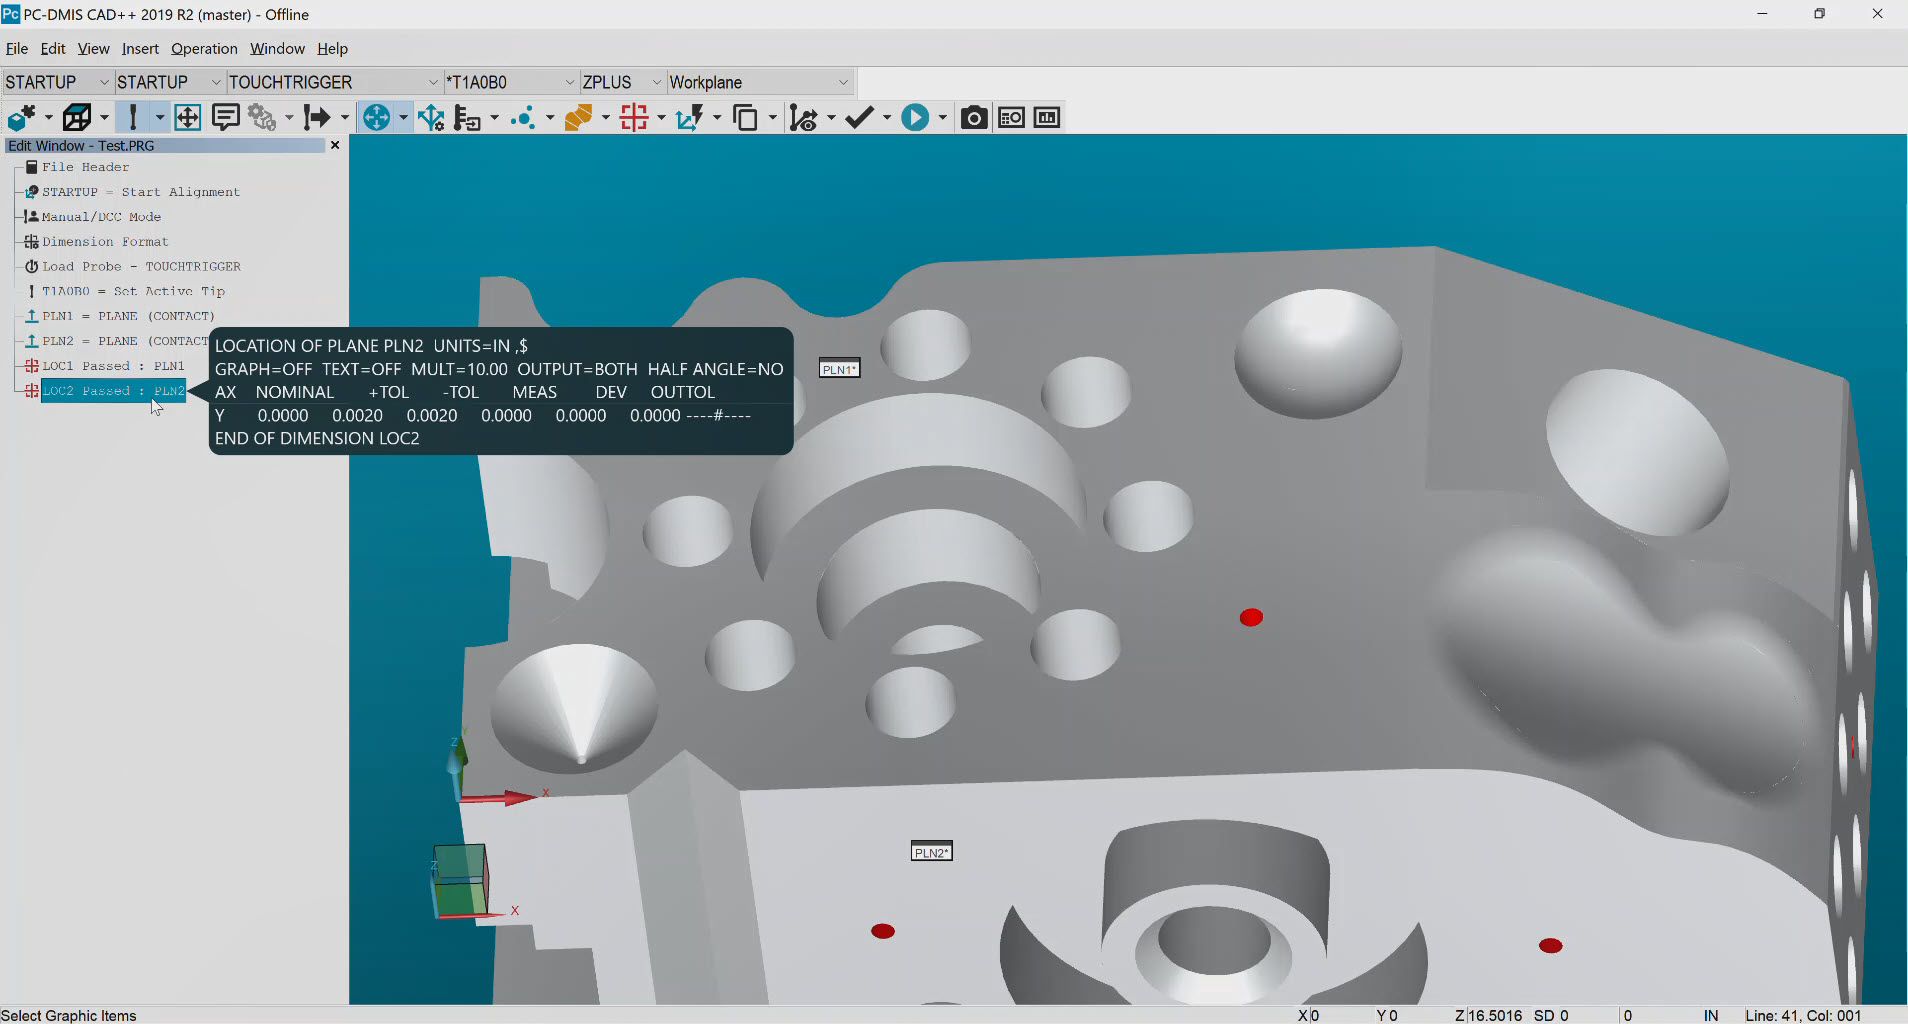
Task: Open the TOUCHTRIGGER probe dropdown
Action: point(434,82)
